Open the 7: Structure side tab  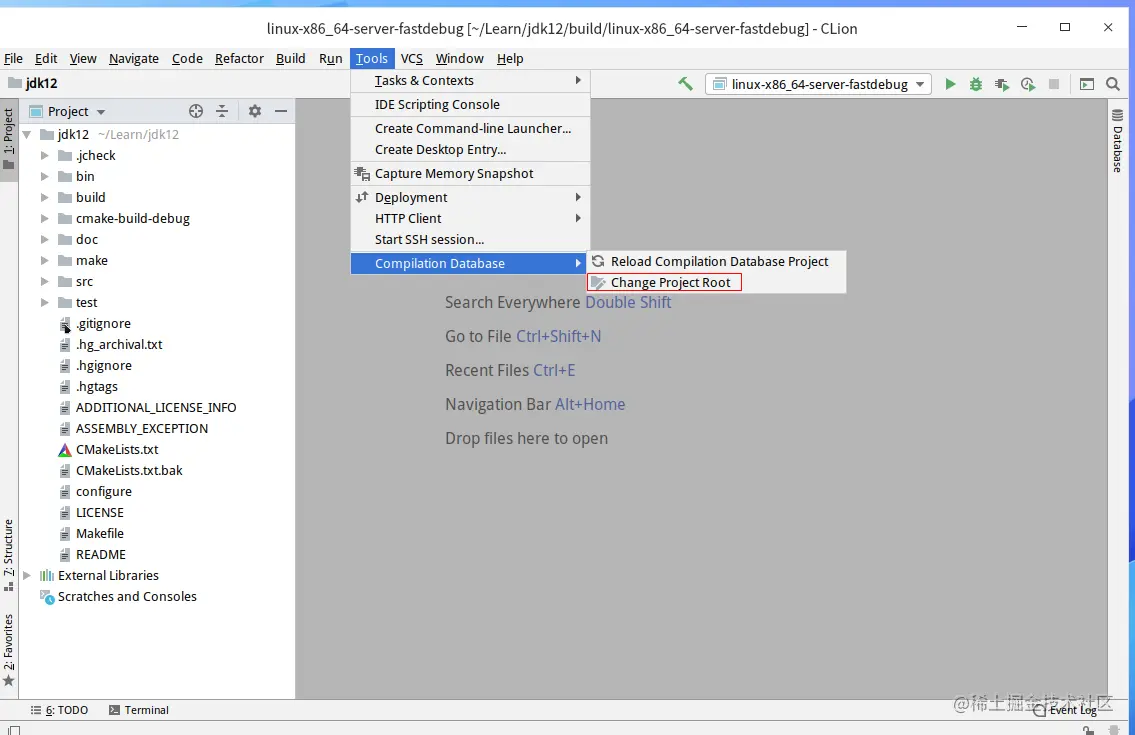tap(9, 555)
